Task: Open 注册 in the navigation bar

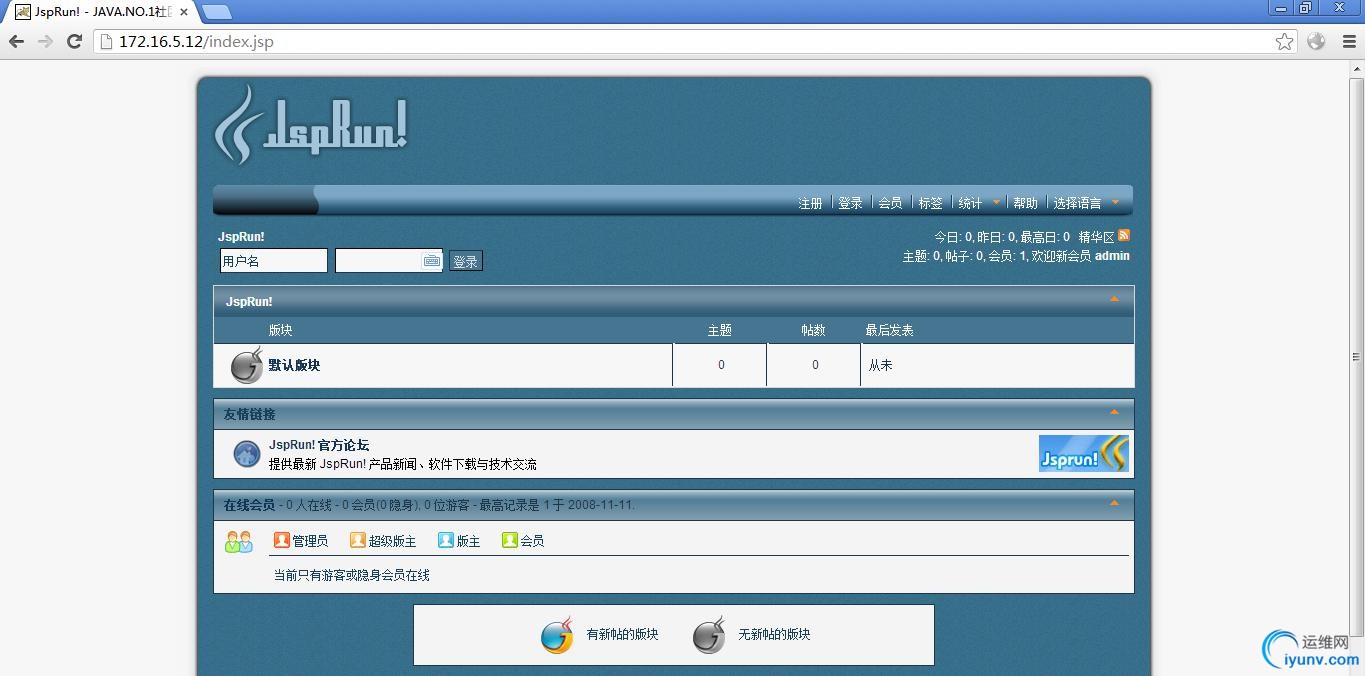Action: pyautogui.click(x=810, y=203)
